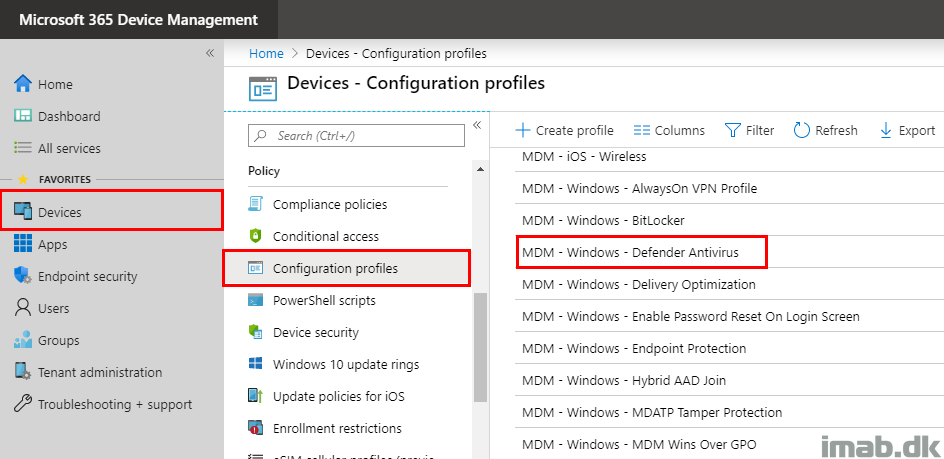The image size is (944, 459).
Task: Click the Devices label in favorites
Action: [60, 212]
